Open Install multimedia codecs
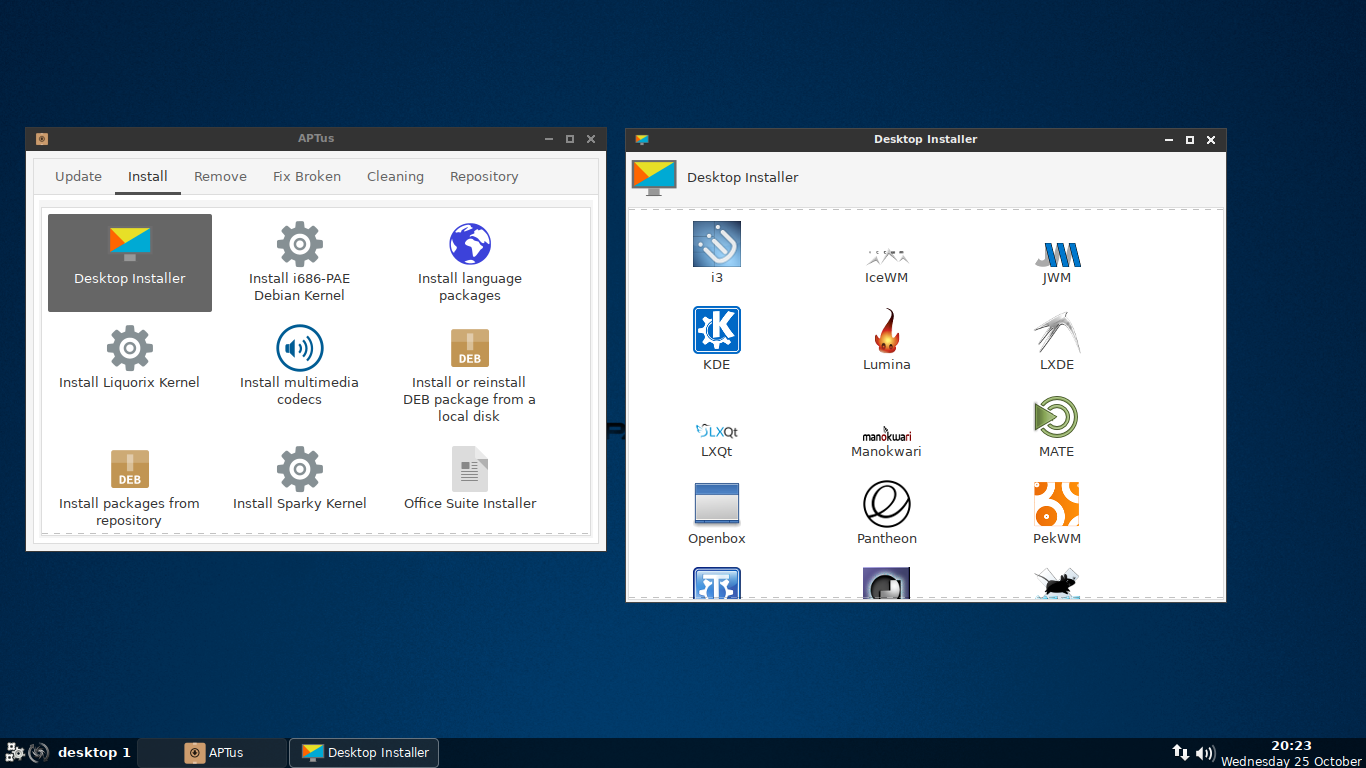The width and height of the screenshot is (1366, 768). pos(299,366)
